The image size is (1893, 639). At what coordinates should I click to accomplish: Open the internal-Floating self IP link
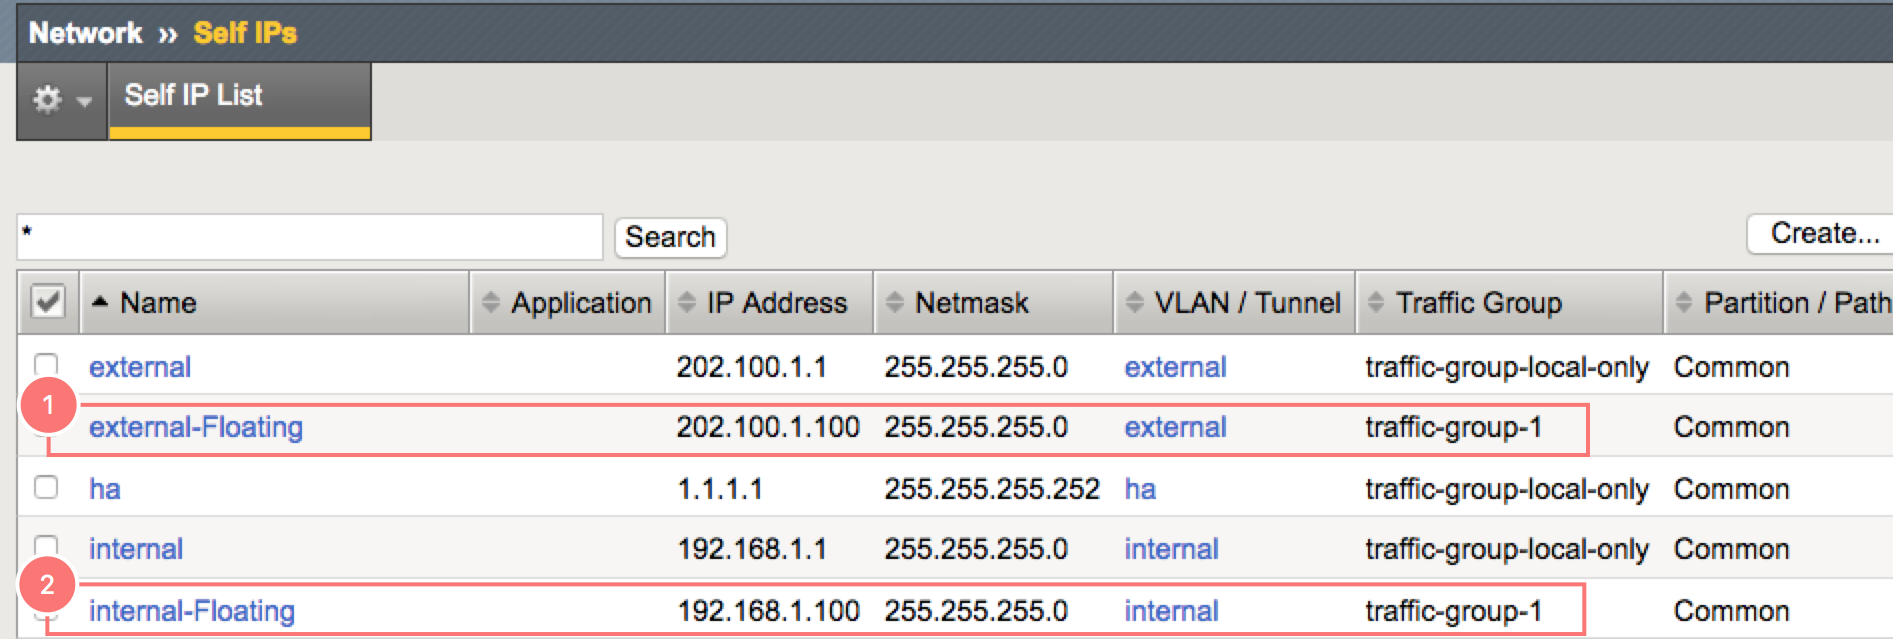tap(191, 611)
